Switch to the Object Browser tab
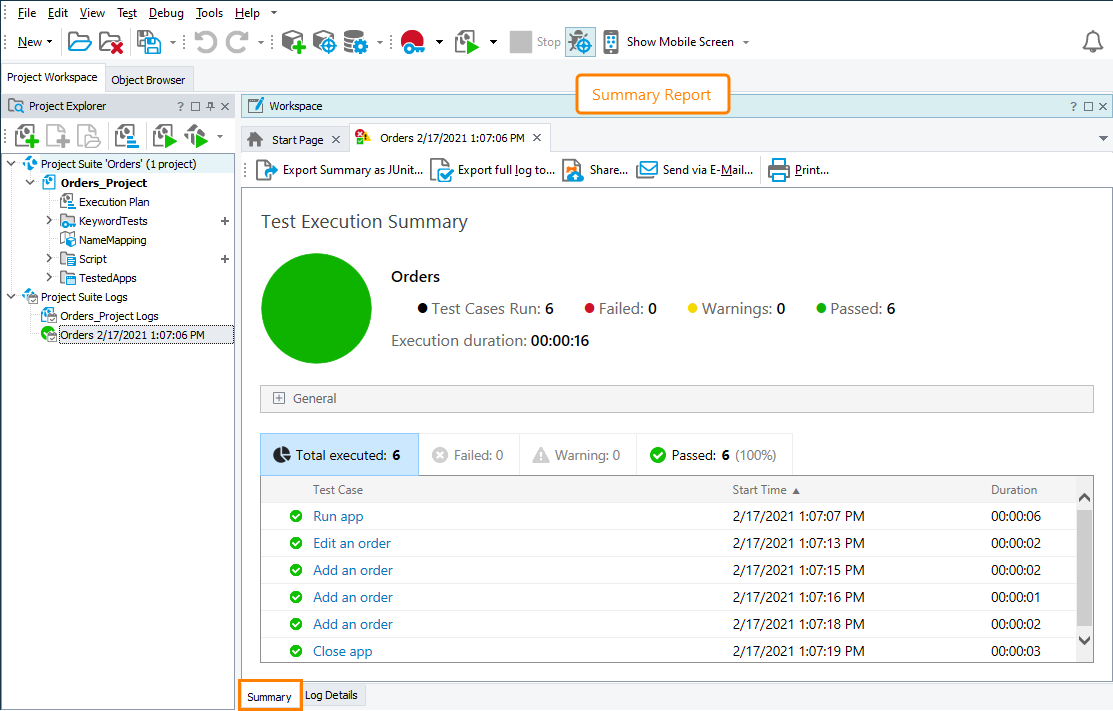 tap(149, 78)
